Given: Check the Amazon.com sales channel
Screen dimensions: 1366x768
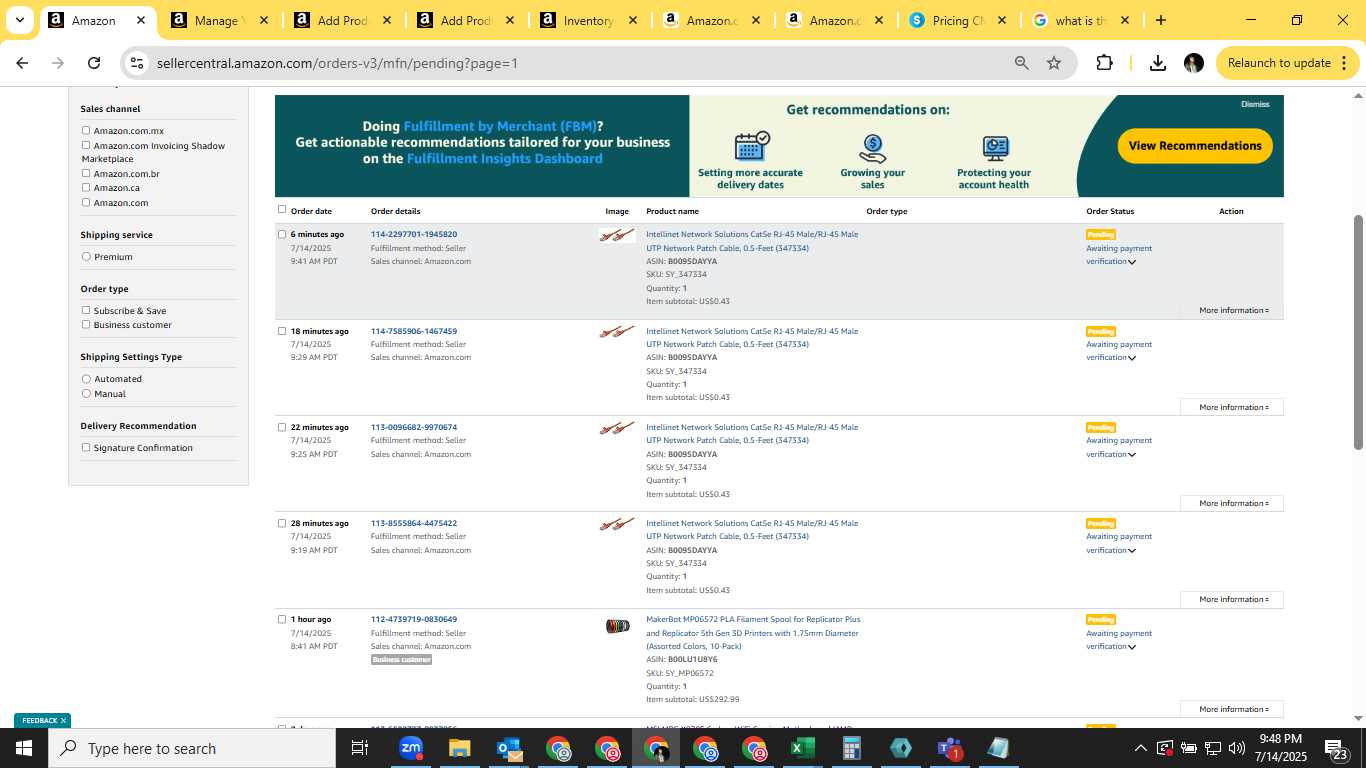Looking at the screenshot, I should [x=86, y=202].
